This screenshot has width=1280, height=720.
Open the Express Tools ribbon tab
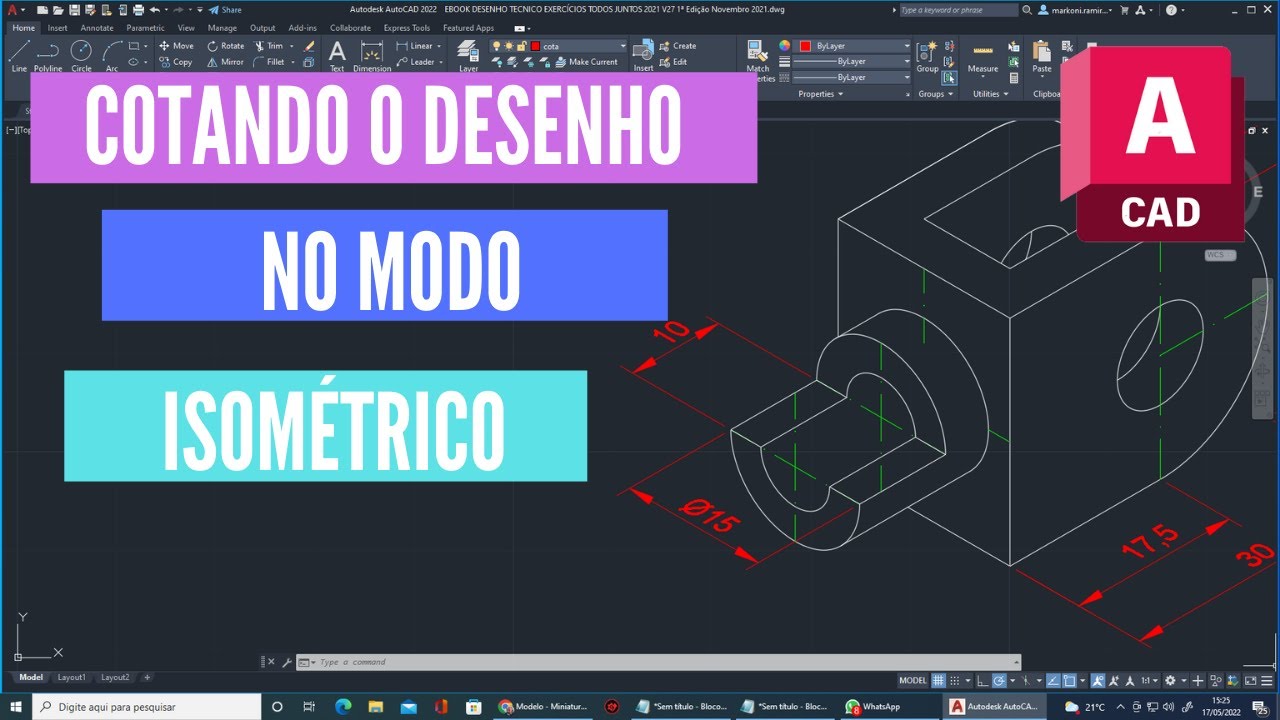[x=407, y=28]
